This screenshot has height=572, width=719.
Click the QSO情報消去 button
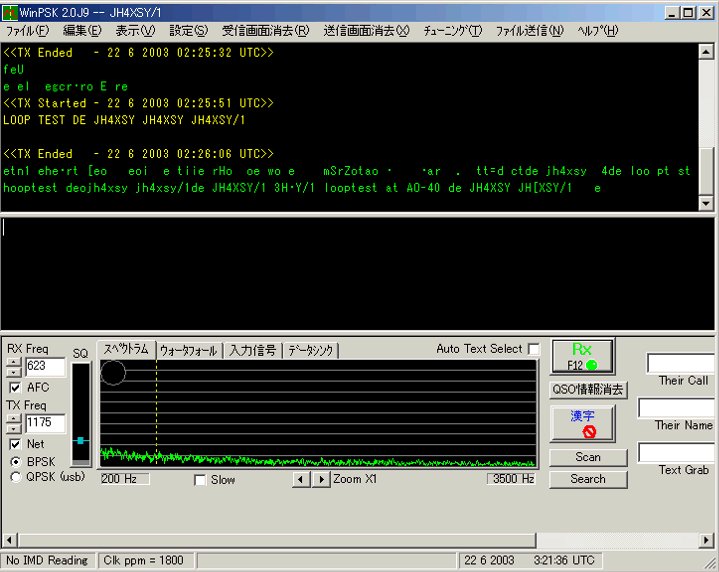click(x=588, y=390)
